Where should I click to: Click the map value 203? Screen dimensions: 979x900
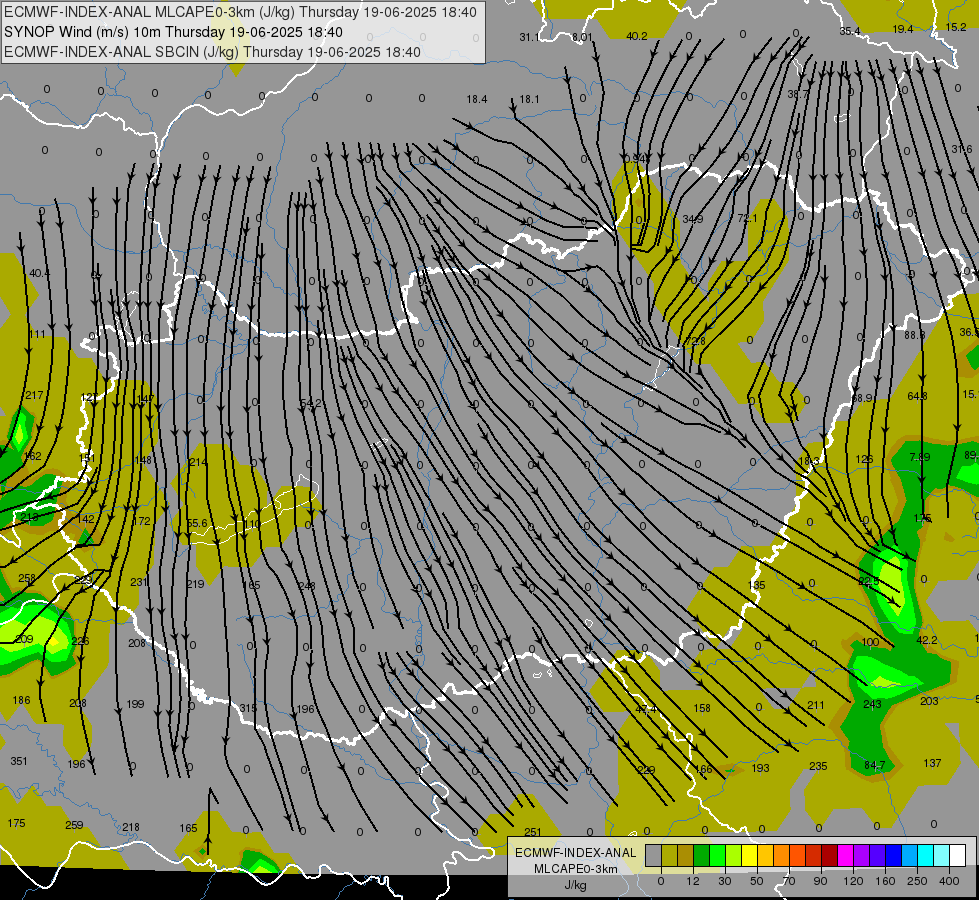[x=929, y=701]
